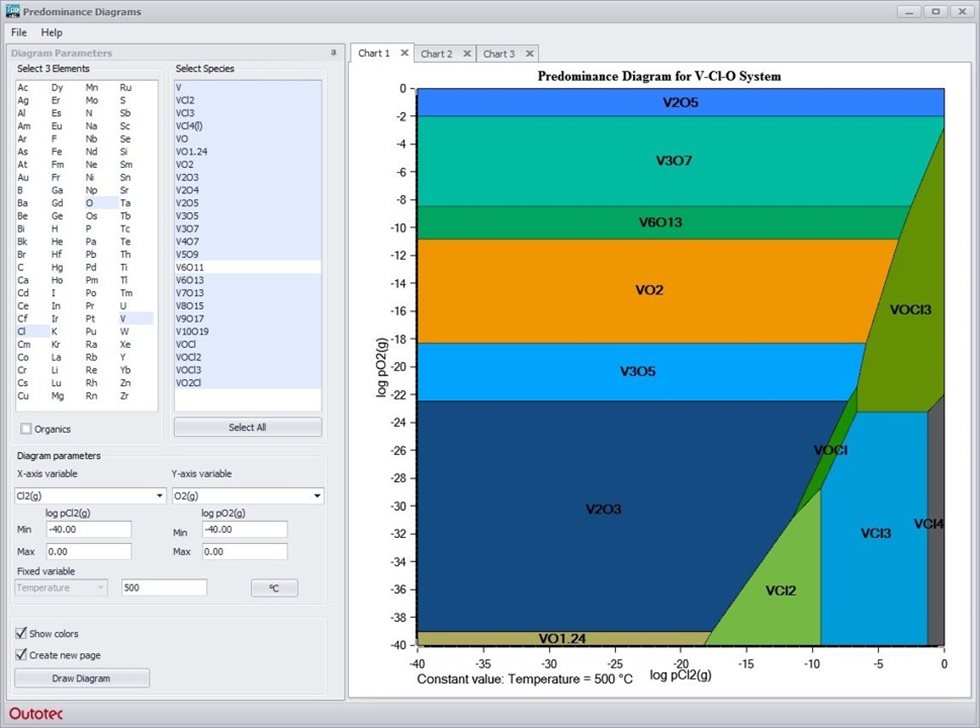Click the Draw Diagram button
This screenshot has height=728, width=980.
tap(82, 677)
